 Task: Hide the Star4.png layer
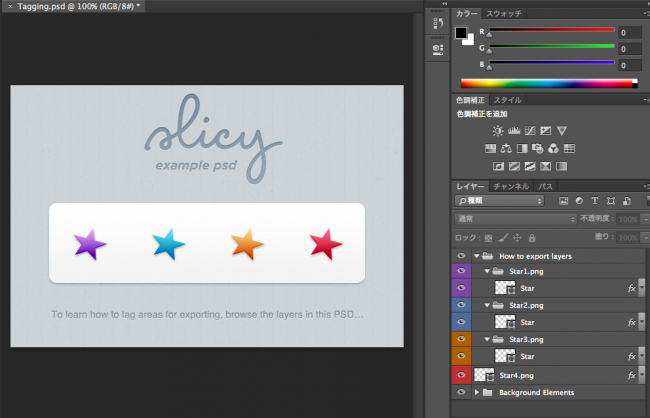point(461,375)
